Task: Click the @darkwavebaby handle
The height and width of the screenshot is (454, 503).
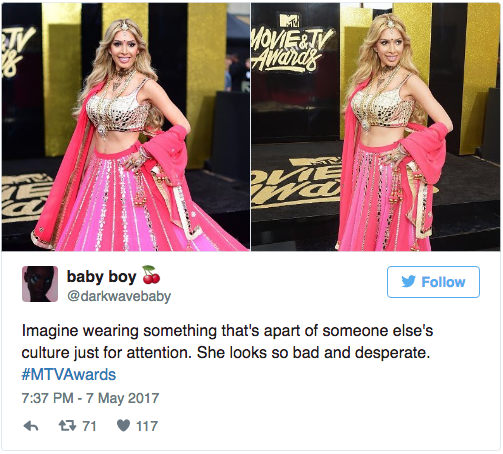Action: pos(119,296)
